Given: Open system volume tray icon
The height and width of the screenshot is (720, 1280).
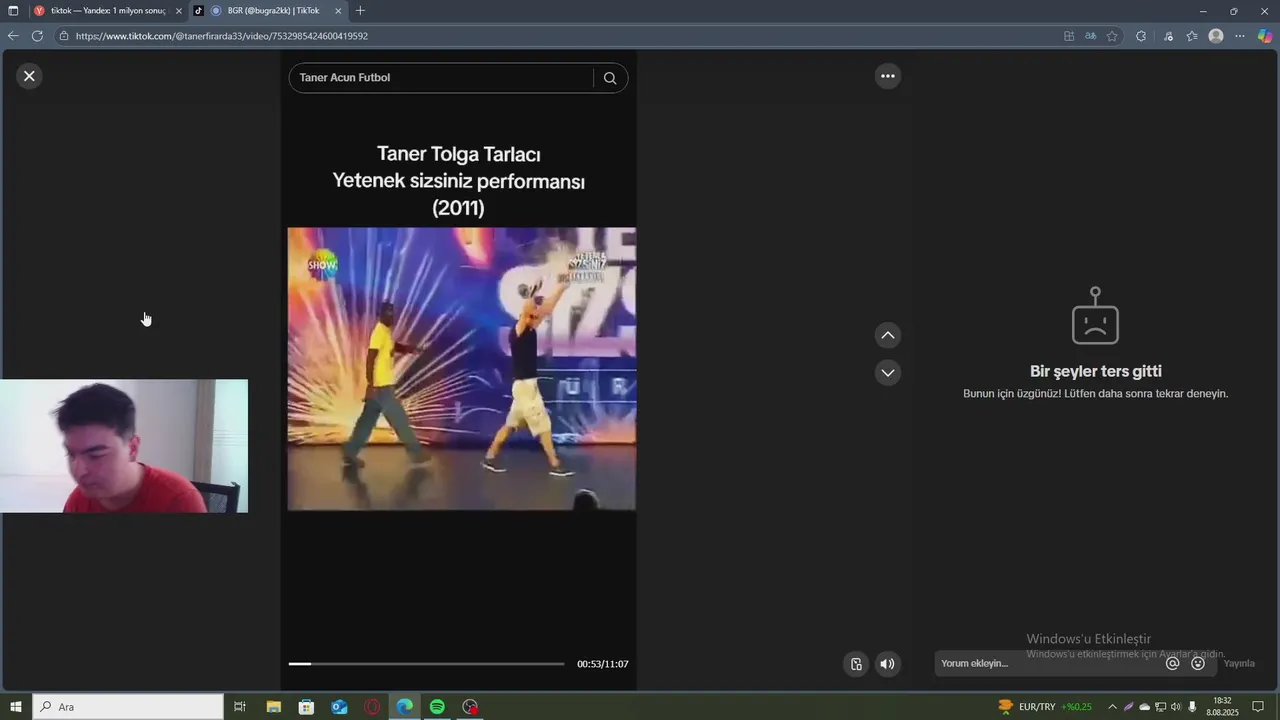Looking at the screenshot, I should (1176, 707).
